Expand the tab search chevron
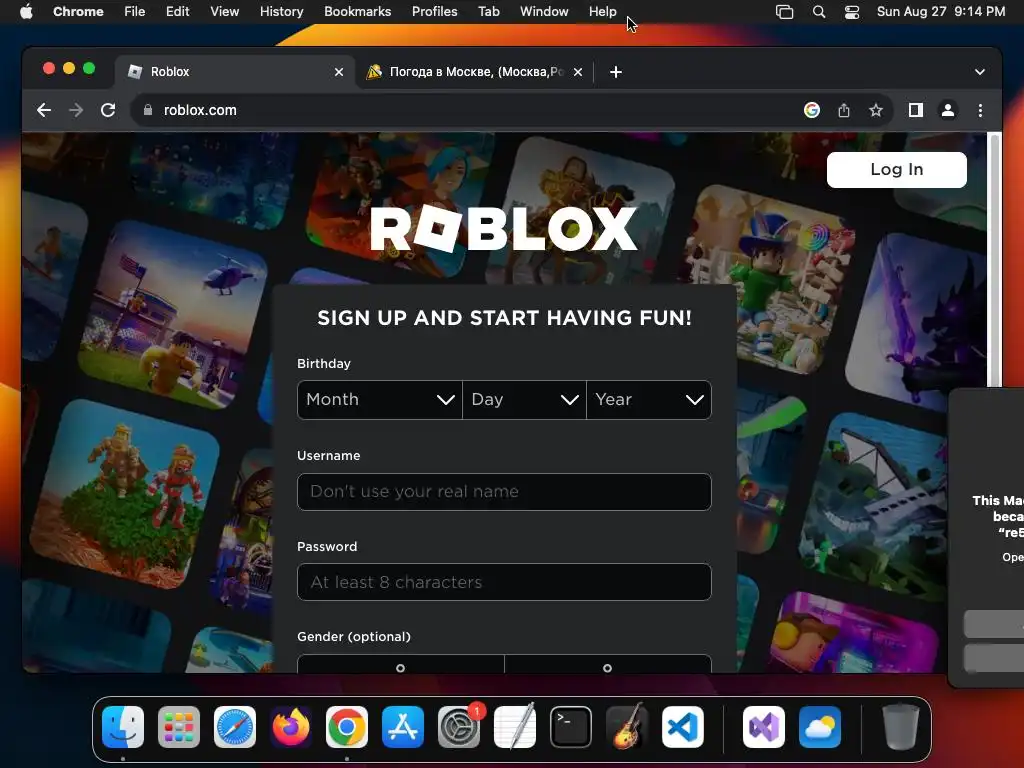This screenshot has width=1024, height=768. [980, 72]
